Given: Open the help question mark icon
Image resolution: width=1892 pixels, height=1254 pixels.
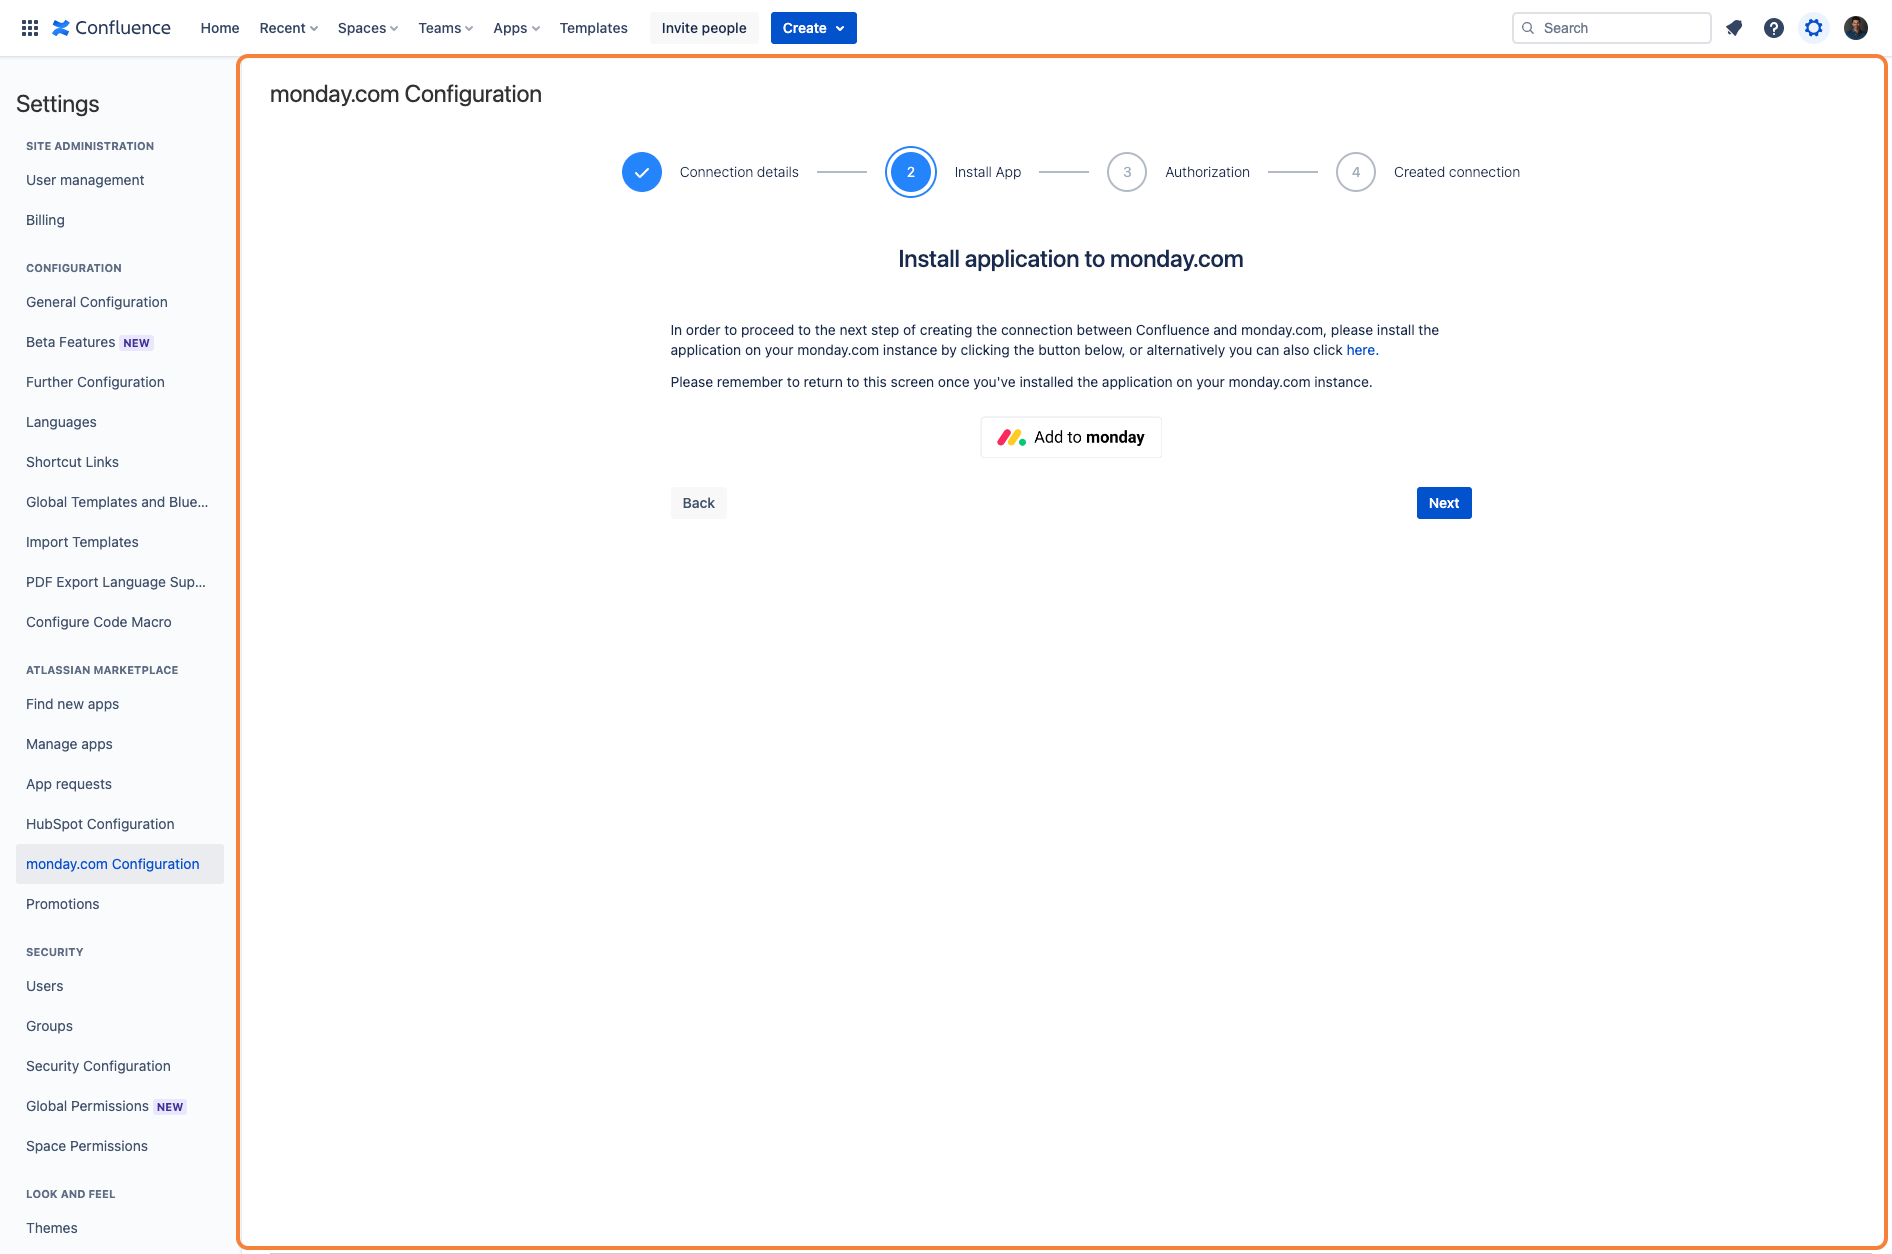Looking at the screenshot, I should 1774,28.
